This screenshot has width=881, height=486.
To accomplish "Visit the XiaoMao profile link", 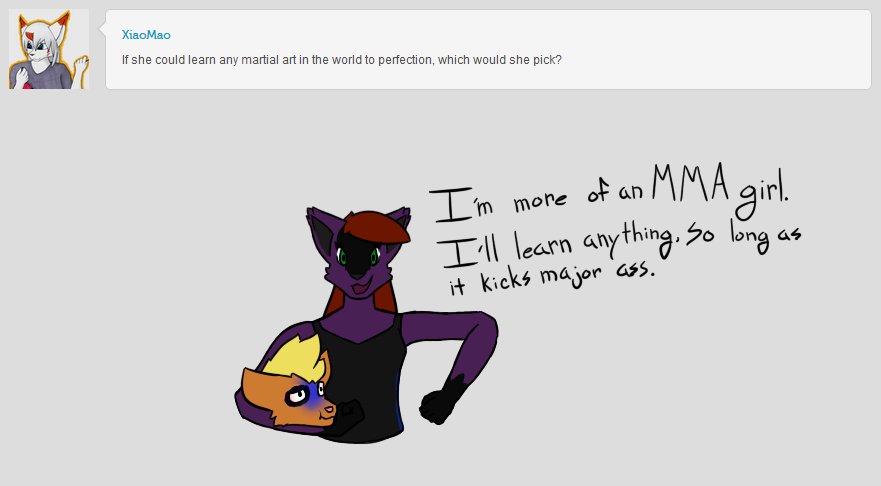I will pos(146,35).
